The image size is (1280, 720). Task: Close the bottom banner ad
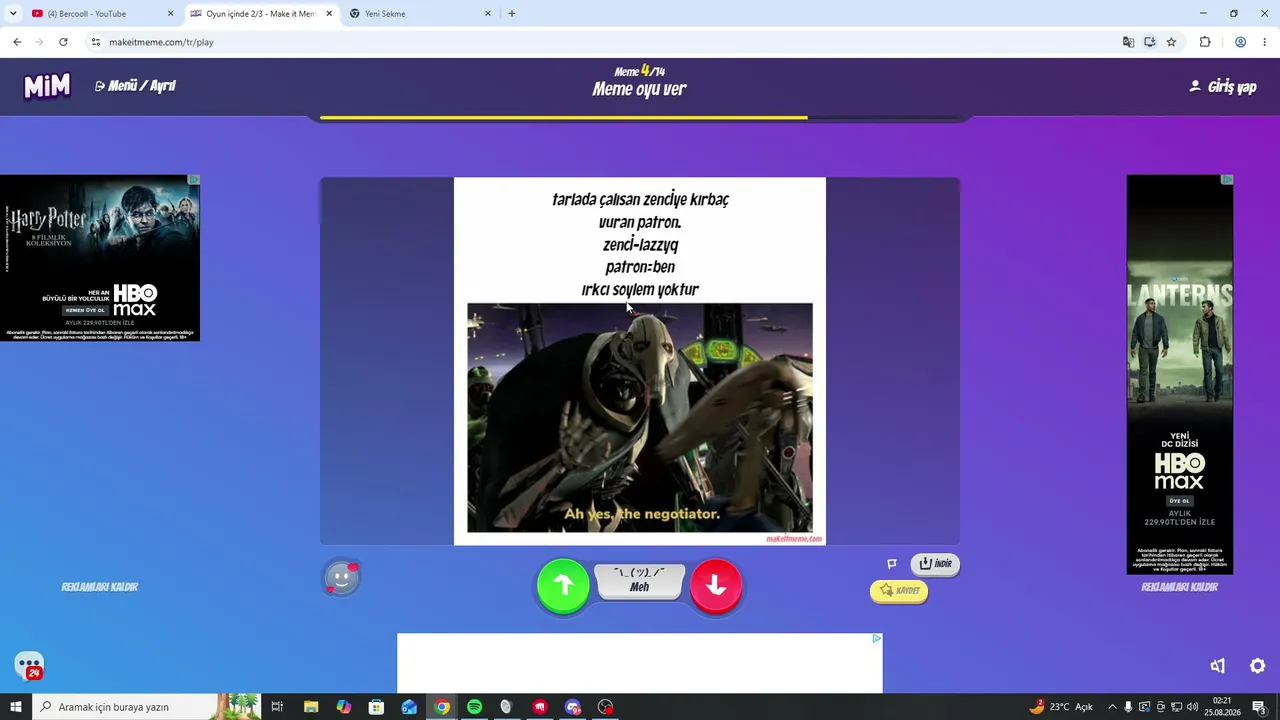click(x=877, y=638)
